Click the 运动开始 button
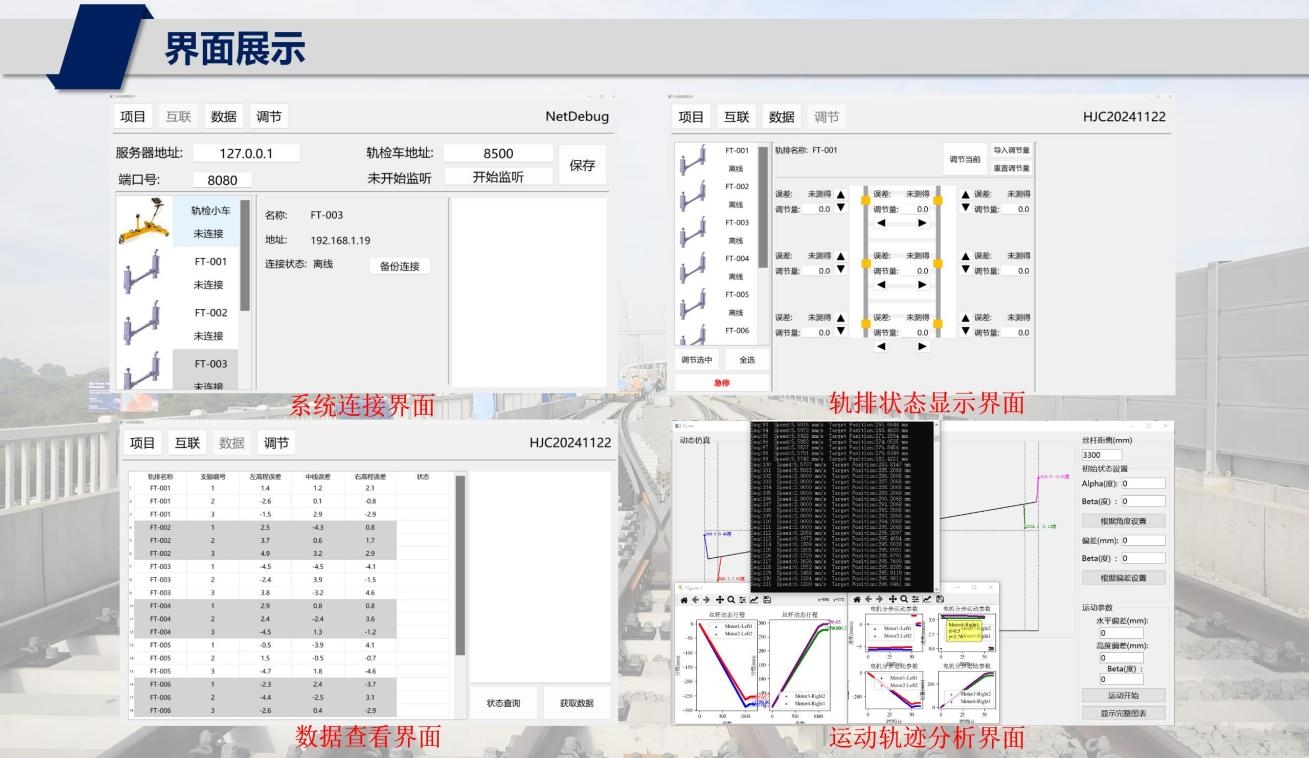The width and height of the screenshot is (1309, 758). click(x=1123, y=695)
